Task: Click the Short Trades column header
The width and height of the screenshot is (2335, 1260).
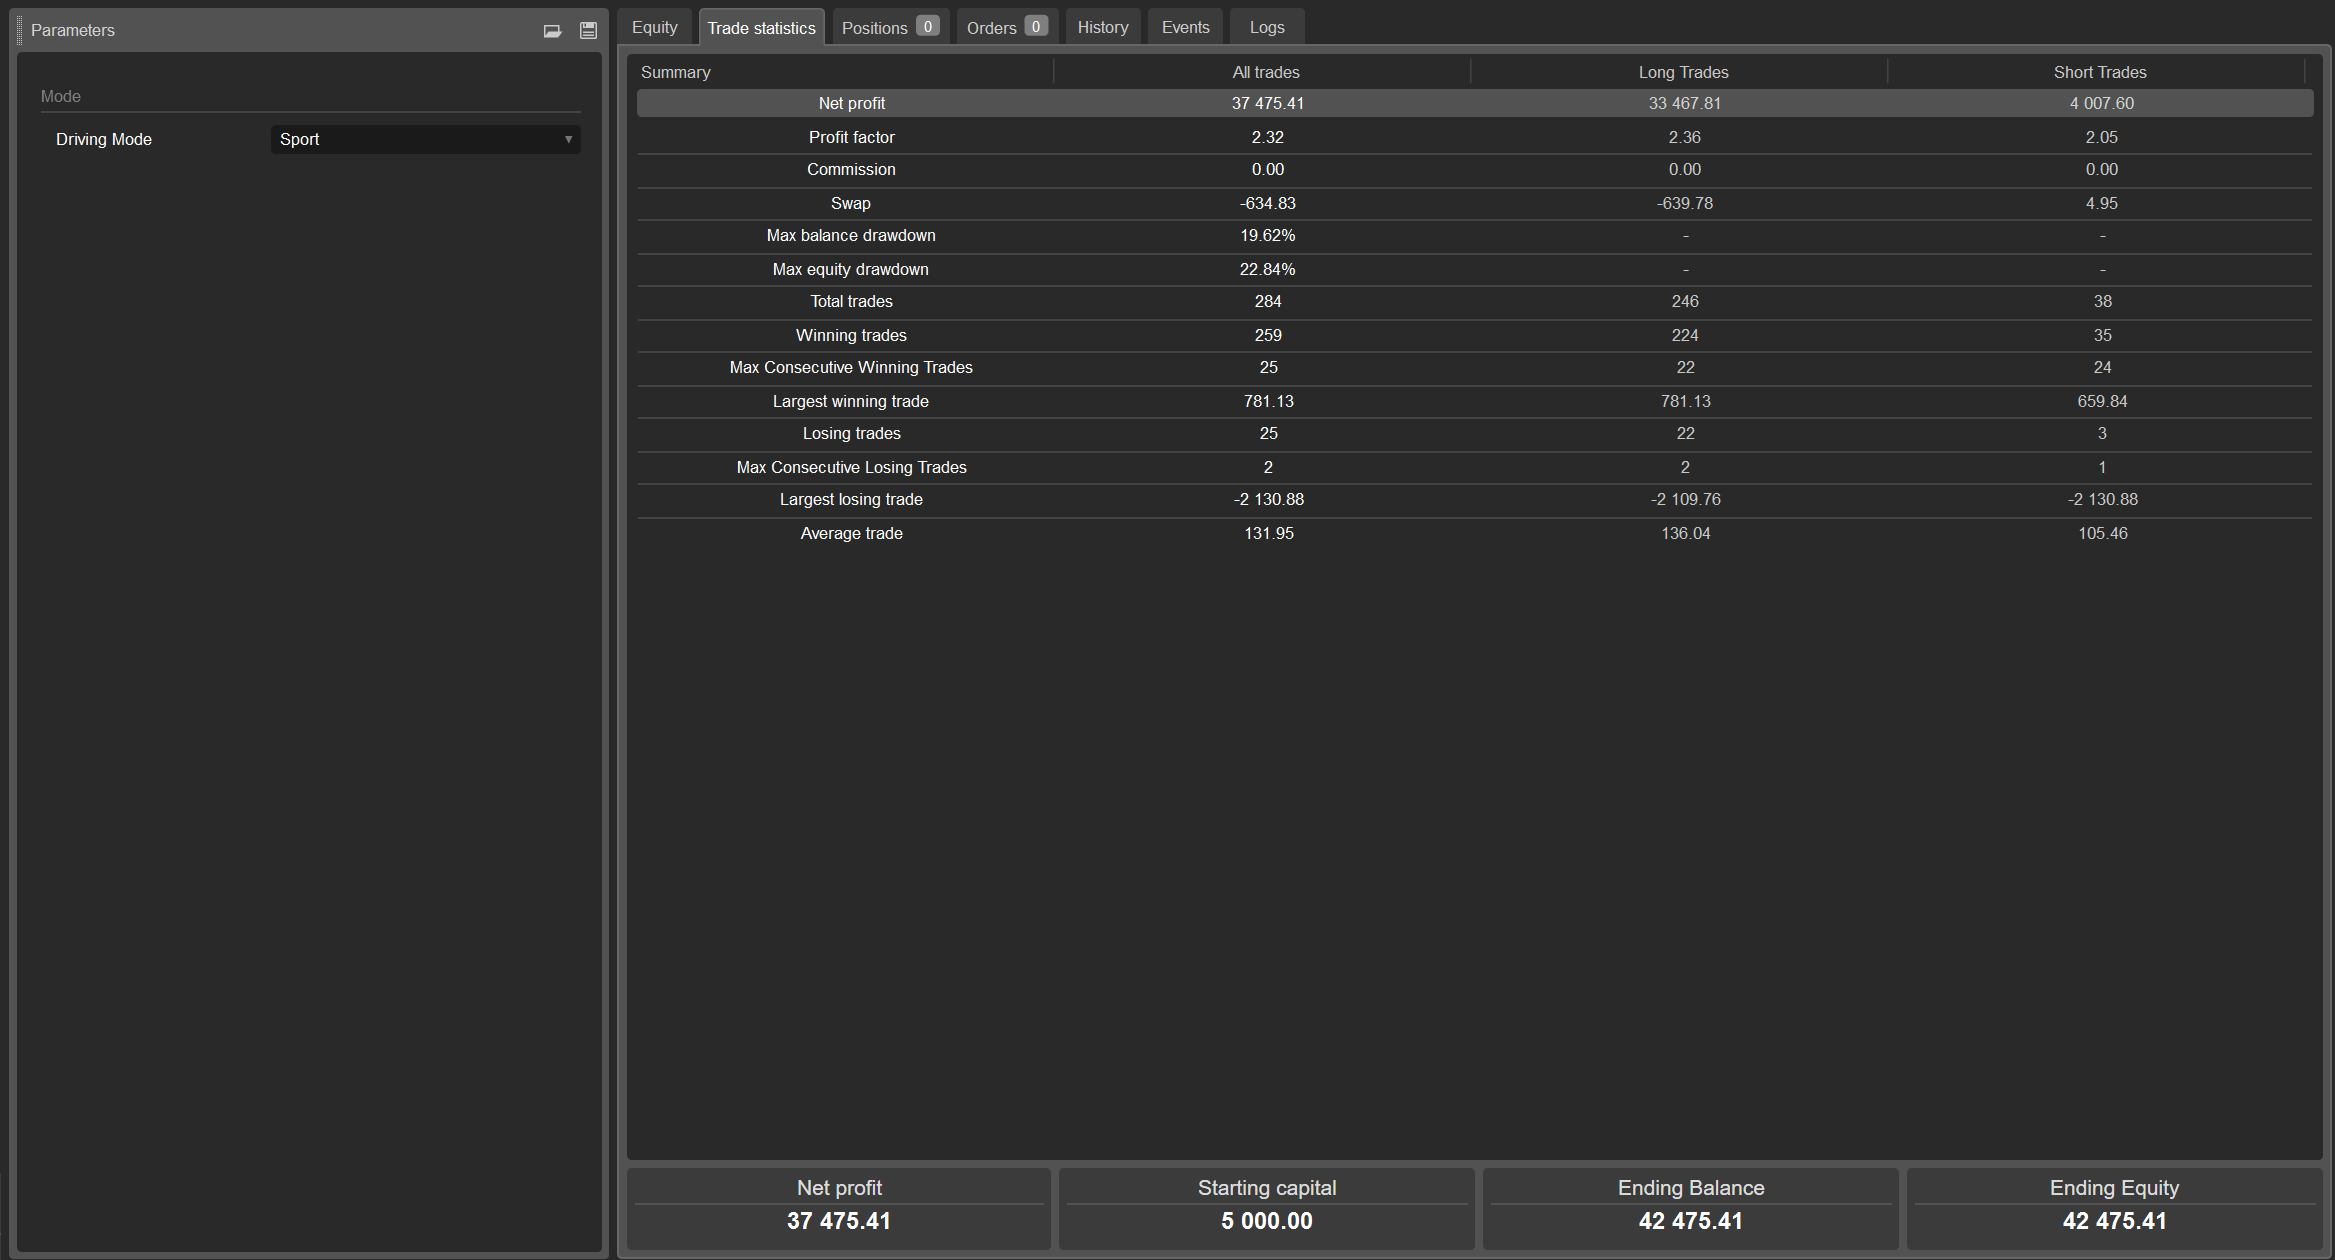Action: point(2099,72)
